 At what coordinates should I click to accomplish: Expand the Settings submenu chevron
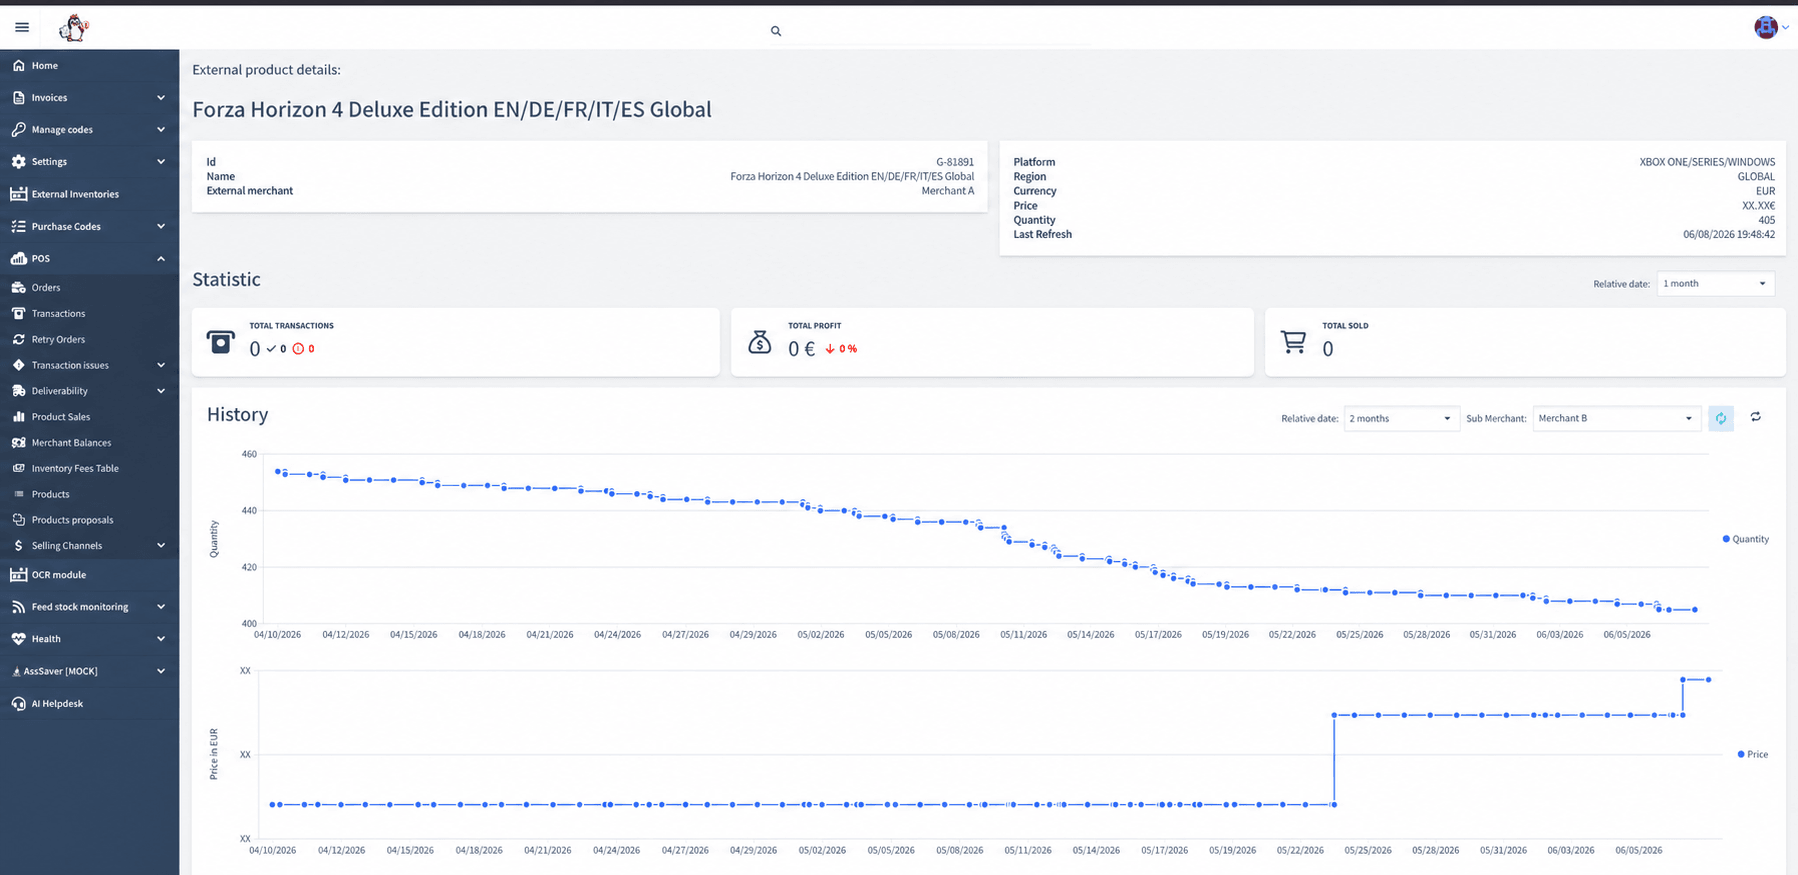pyautogui.click(x=161, y=161)
